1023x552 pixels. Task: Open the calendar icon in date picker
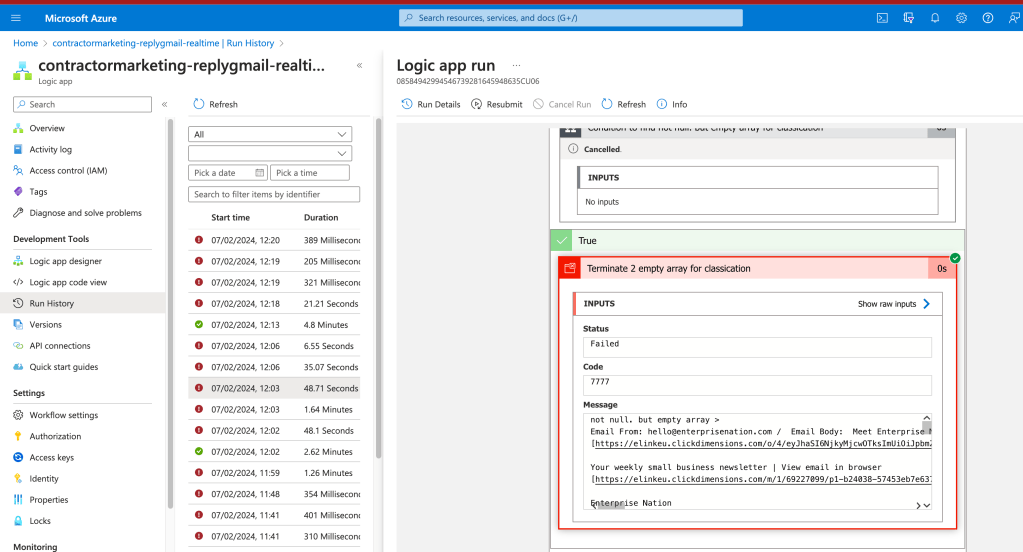click(260, 173)
